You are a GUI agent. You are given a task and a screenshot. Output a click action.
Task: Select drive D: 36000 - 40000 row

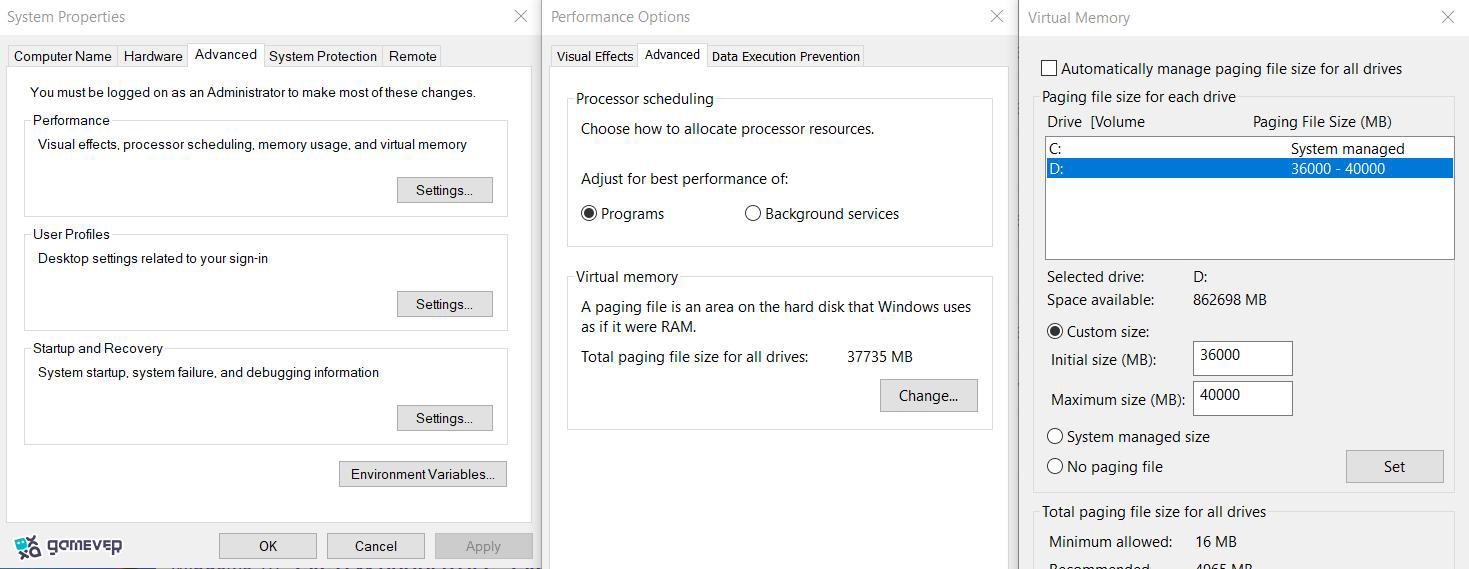[x=1249, y=168]
